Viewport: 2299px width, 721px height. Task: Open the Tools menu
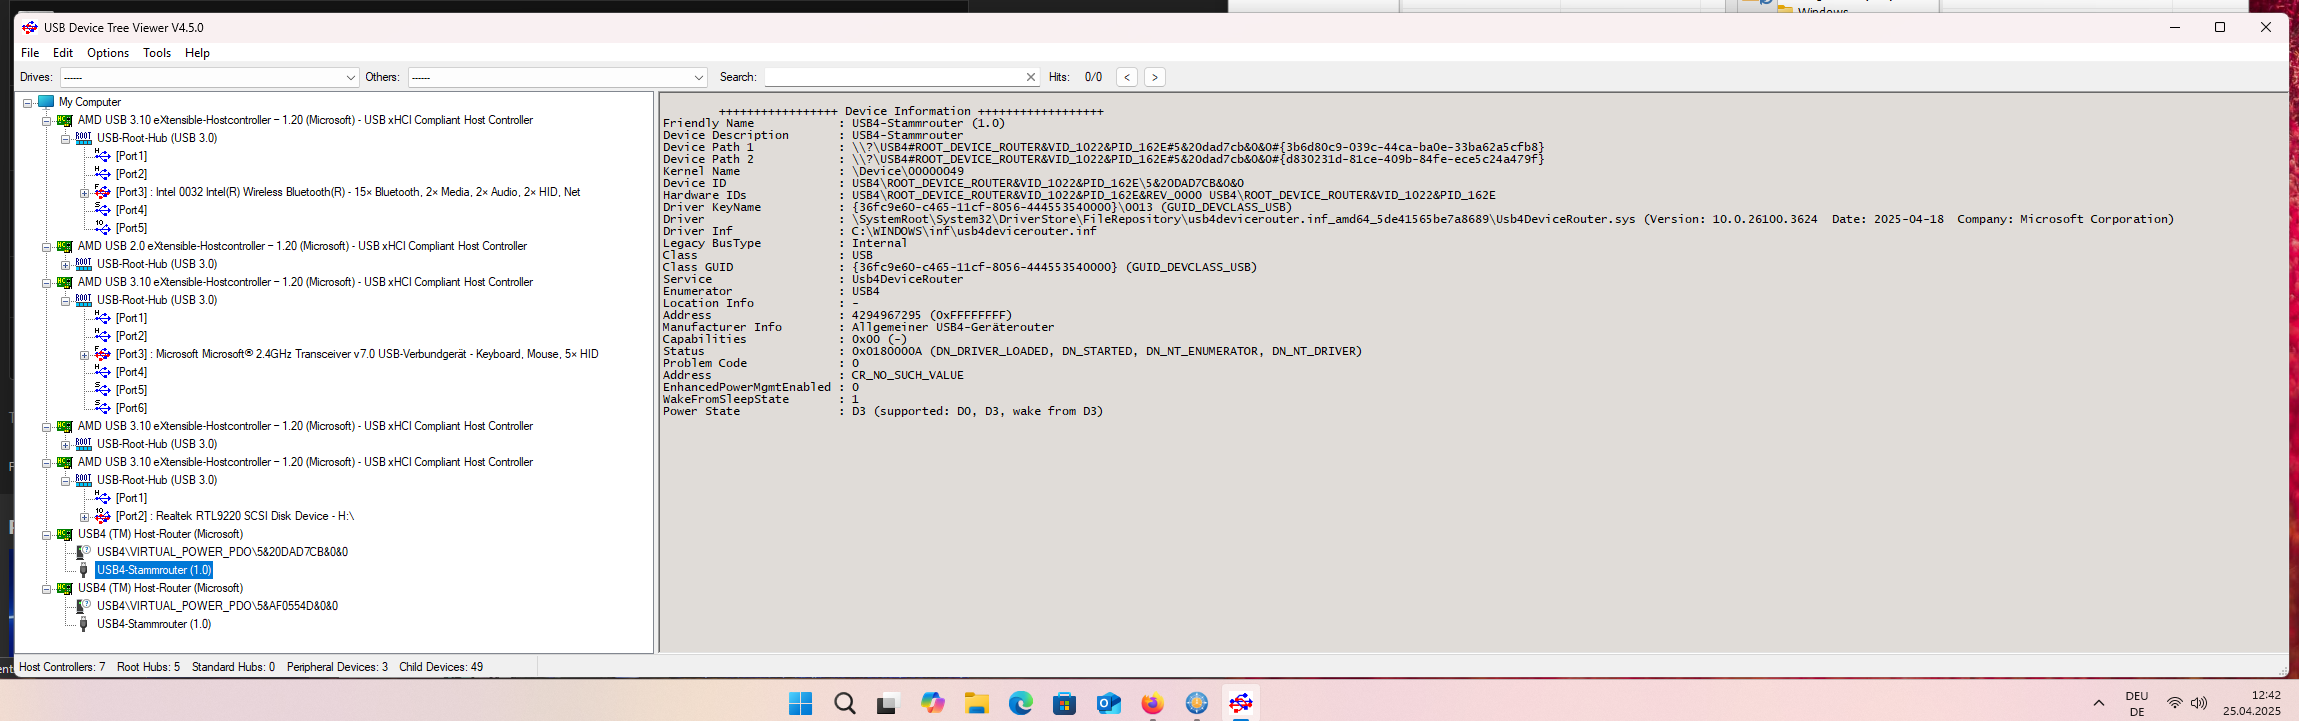157,53
